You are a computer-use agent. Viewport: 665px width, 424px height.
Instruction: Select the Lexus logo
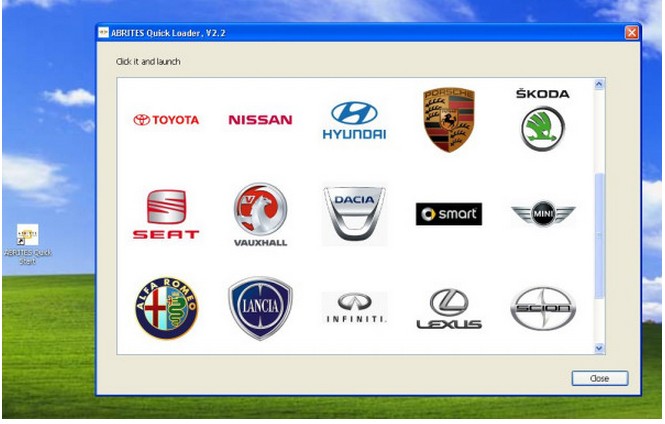[449, 309]
